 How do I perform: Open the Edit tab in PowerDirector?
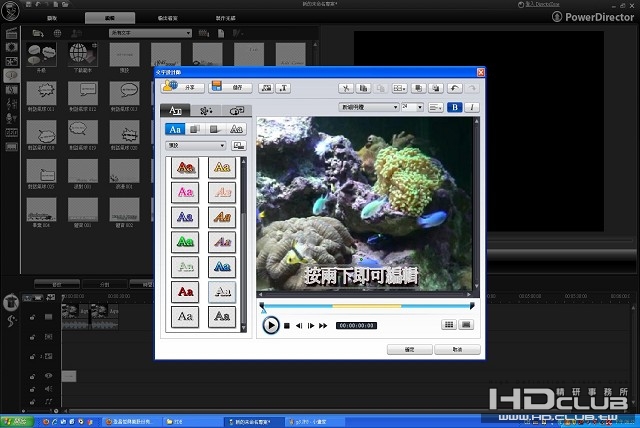click(x=110, y=18)
